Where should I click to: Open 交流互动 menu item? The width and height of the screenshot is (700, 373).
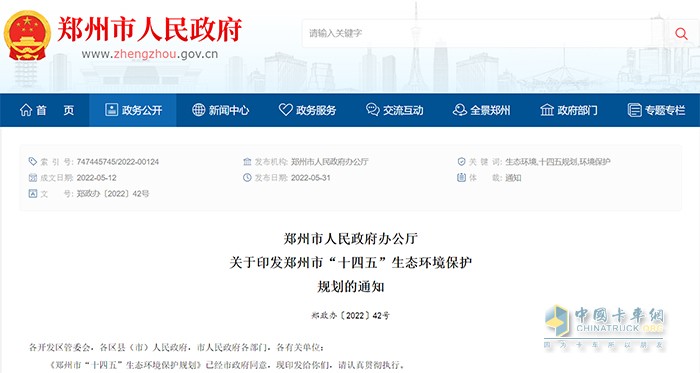click(403, 110)
